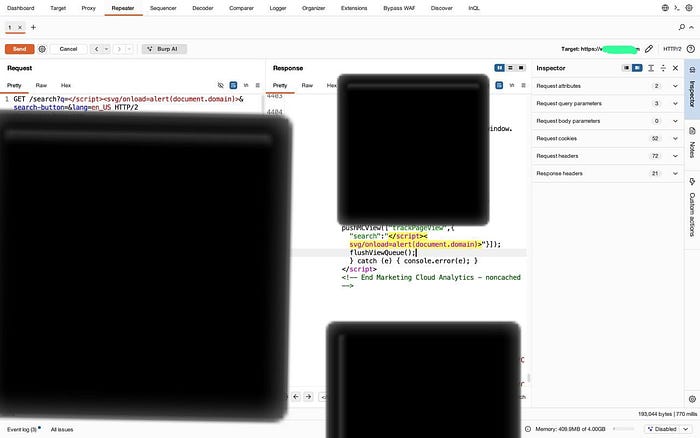Dock Inspector panel on the right
This screenshot has width=700, height=438.
(x=637, y=68)
